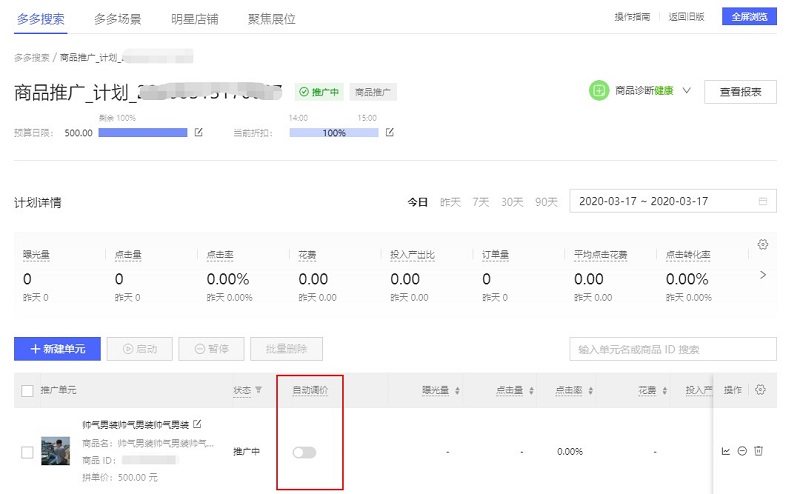Check the select-all checkbox in 推广单元 header
Image resolution: width=800 pixels, height=494 pixels.
[x=27, y=390]
